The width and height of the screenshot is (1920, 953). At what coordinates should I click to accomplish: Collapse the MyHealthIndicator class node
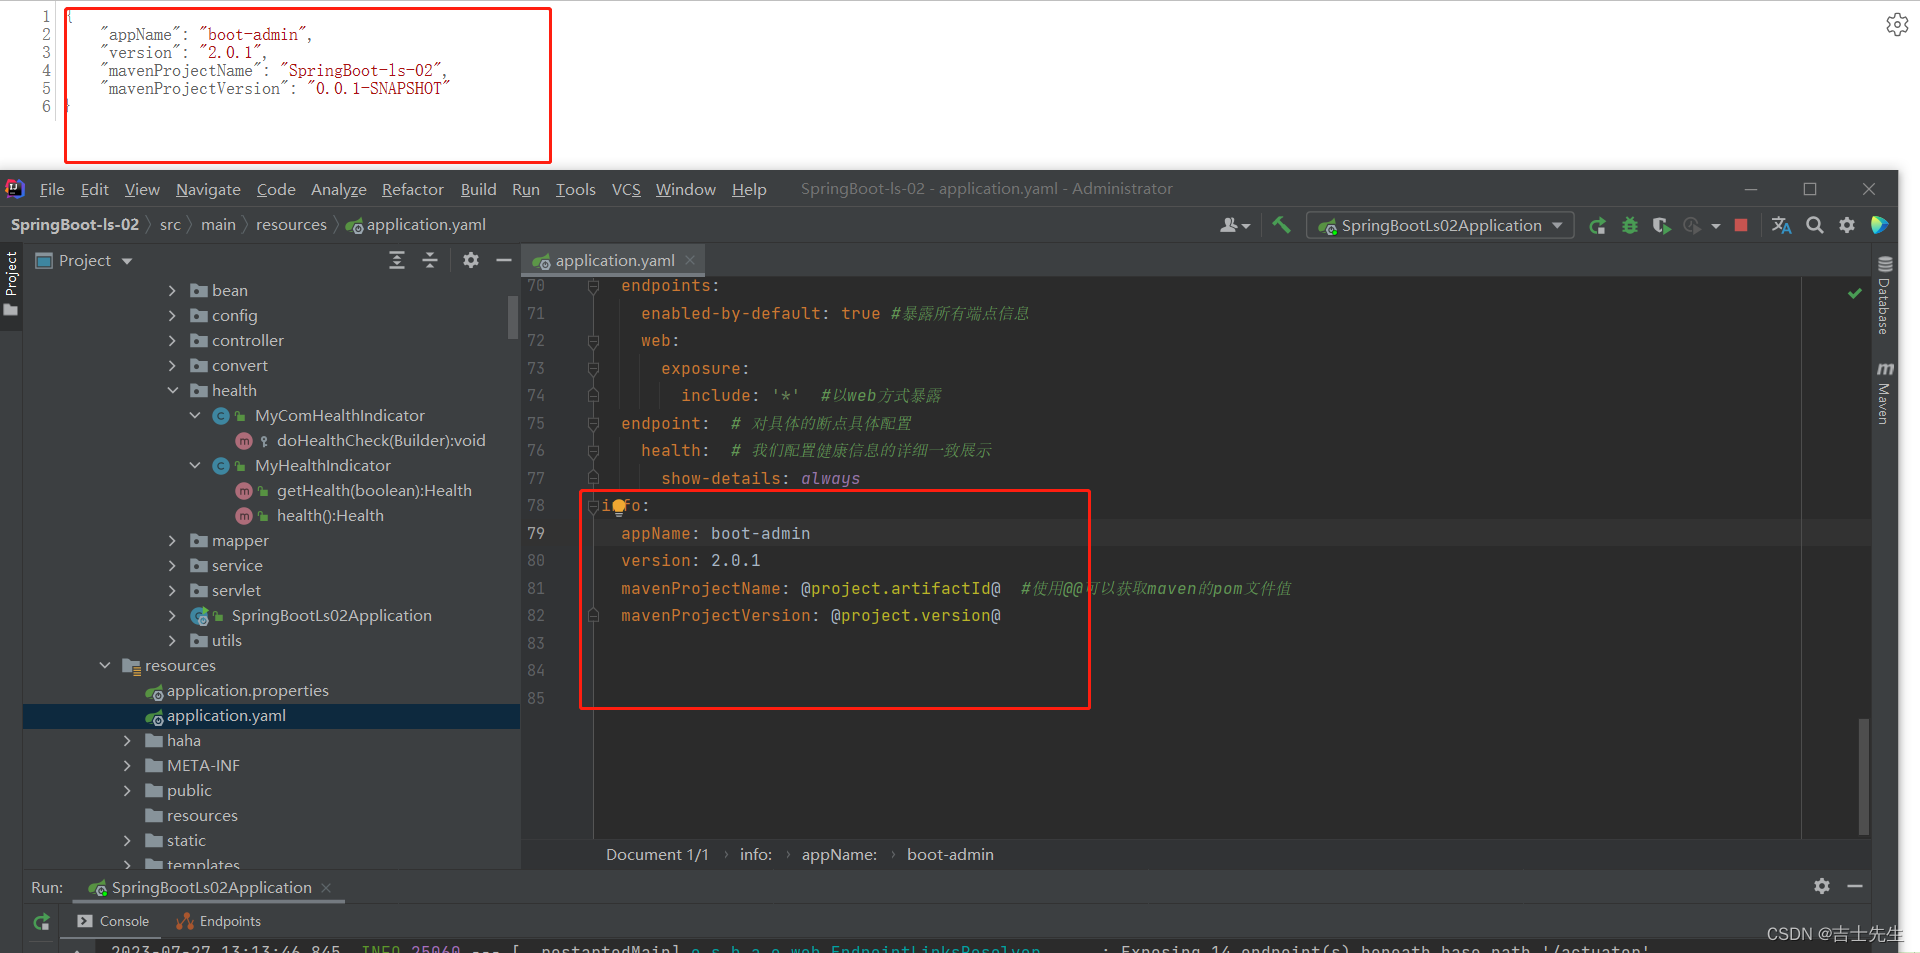195,466
